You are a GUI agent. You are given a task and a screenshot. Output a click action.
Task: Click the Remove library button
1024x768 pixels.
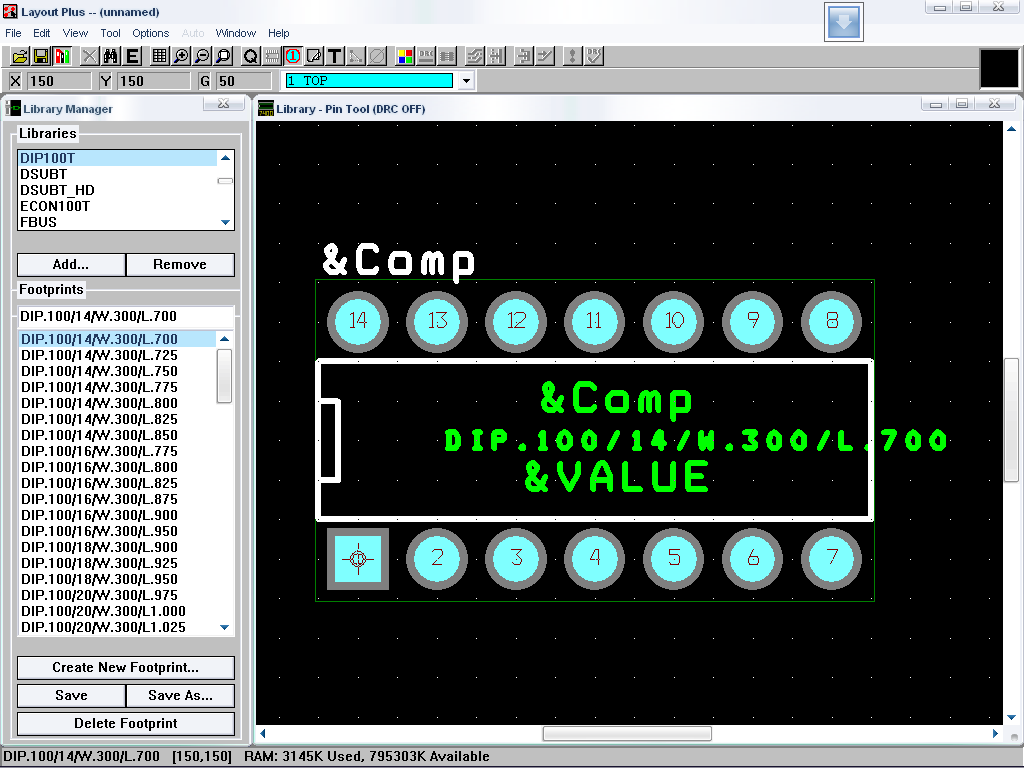[180, 264]
